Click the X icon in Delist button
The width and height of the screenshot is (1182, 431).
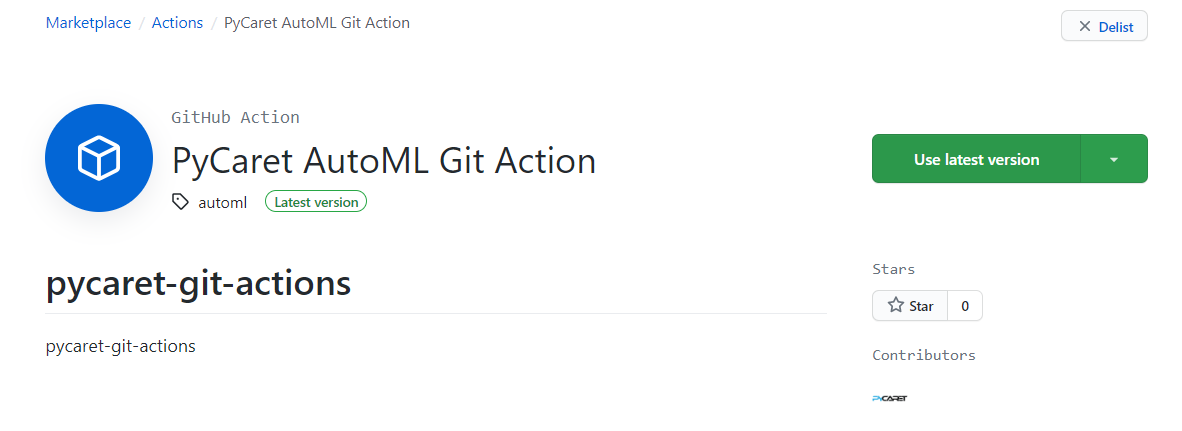[1084, 27]
